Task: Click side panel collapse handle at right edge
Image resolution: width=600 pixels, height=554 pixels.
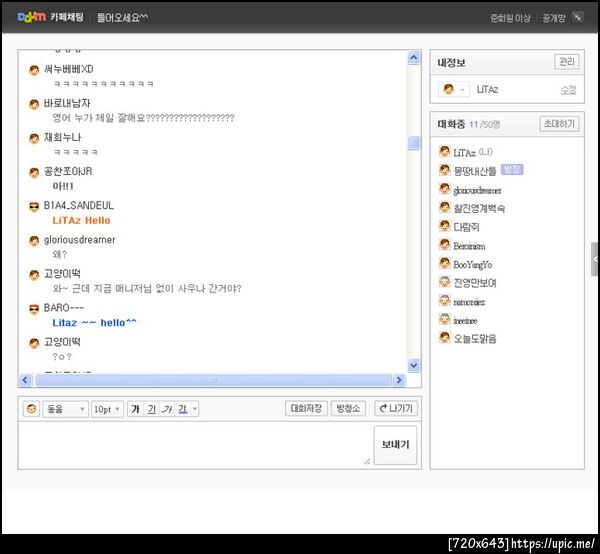Action: (x=595, y=259)
